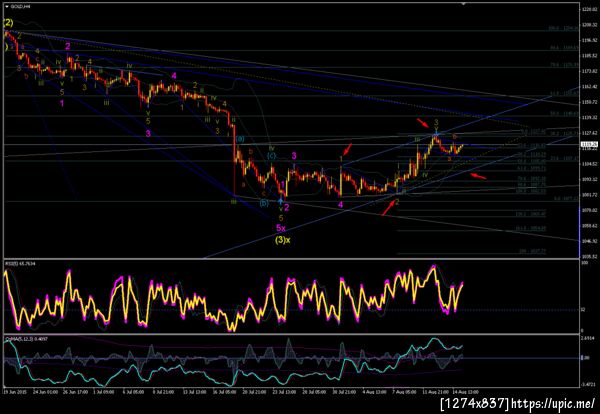
Task: Click the 19 Jun 2015 date label
Action: coord(15,392)
